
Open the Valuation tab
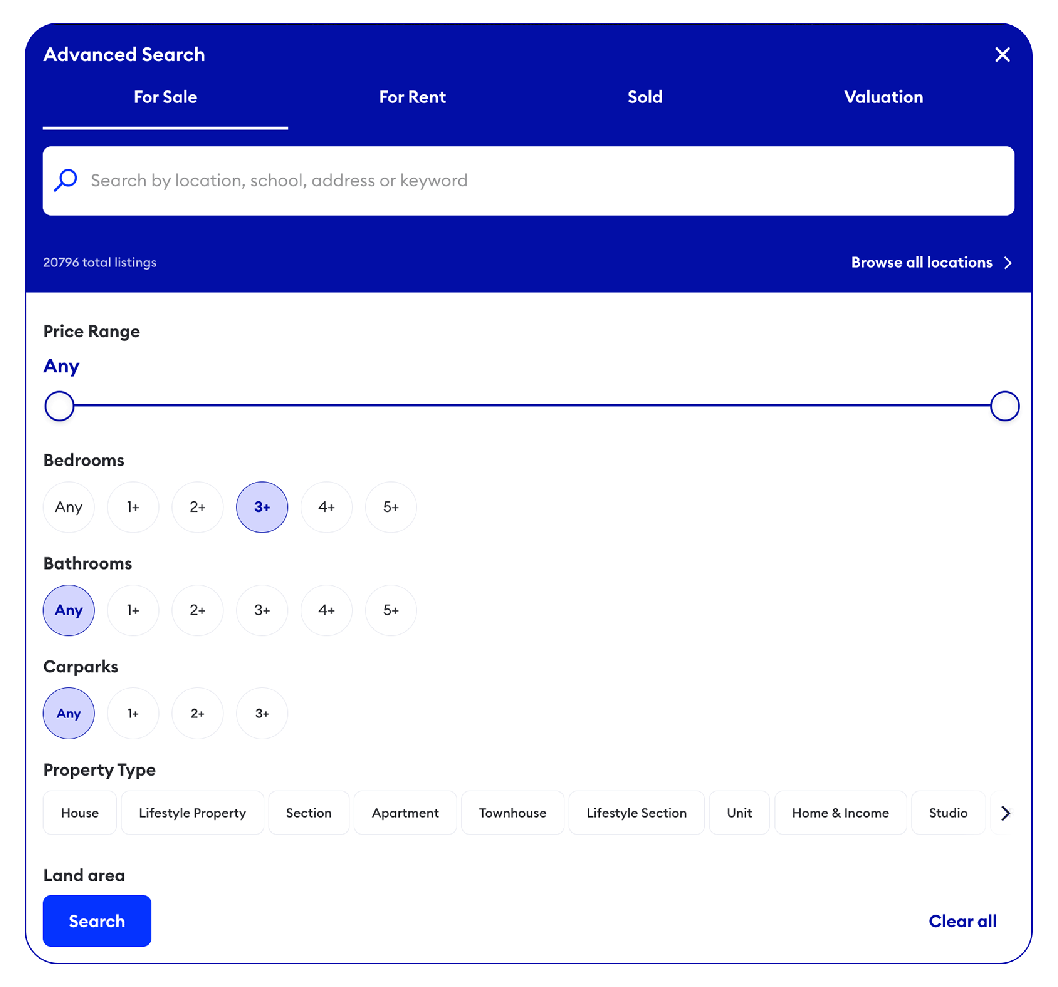[x=883, y=97]
